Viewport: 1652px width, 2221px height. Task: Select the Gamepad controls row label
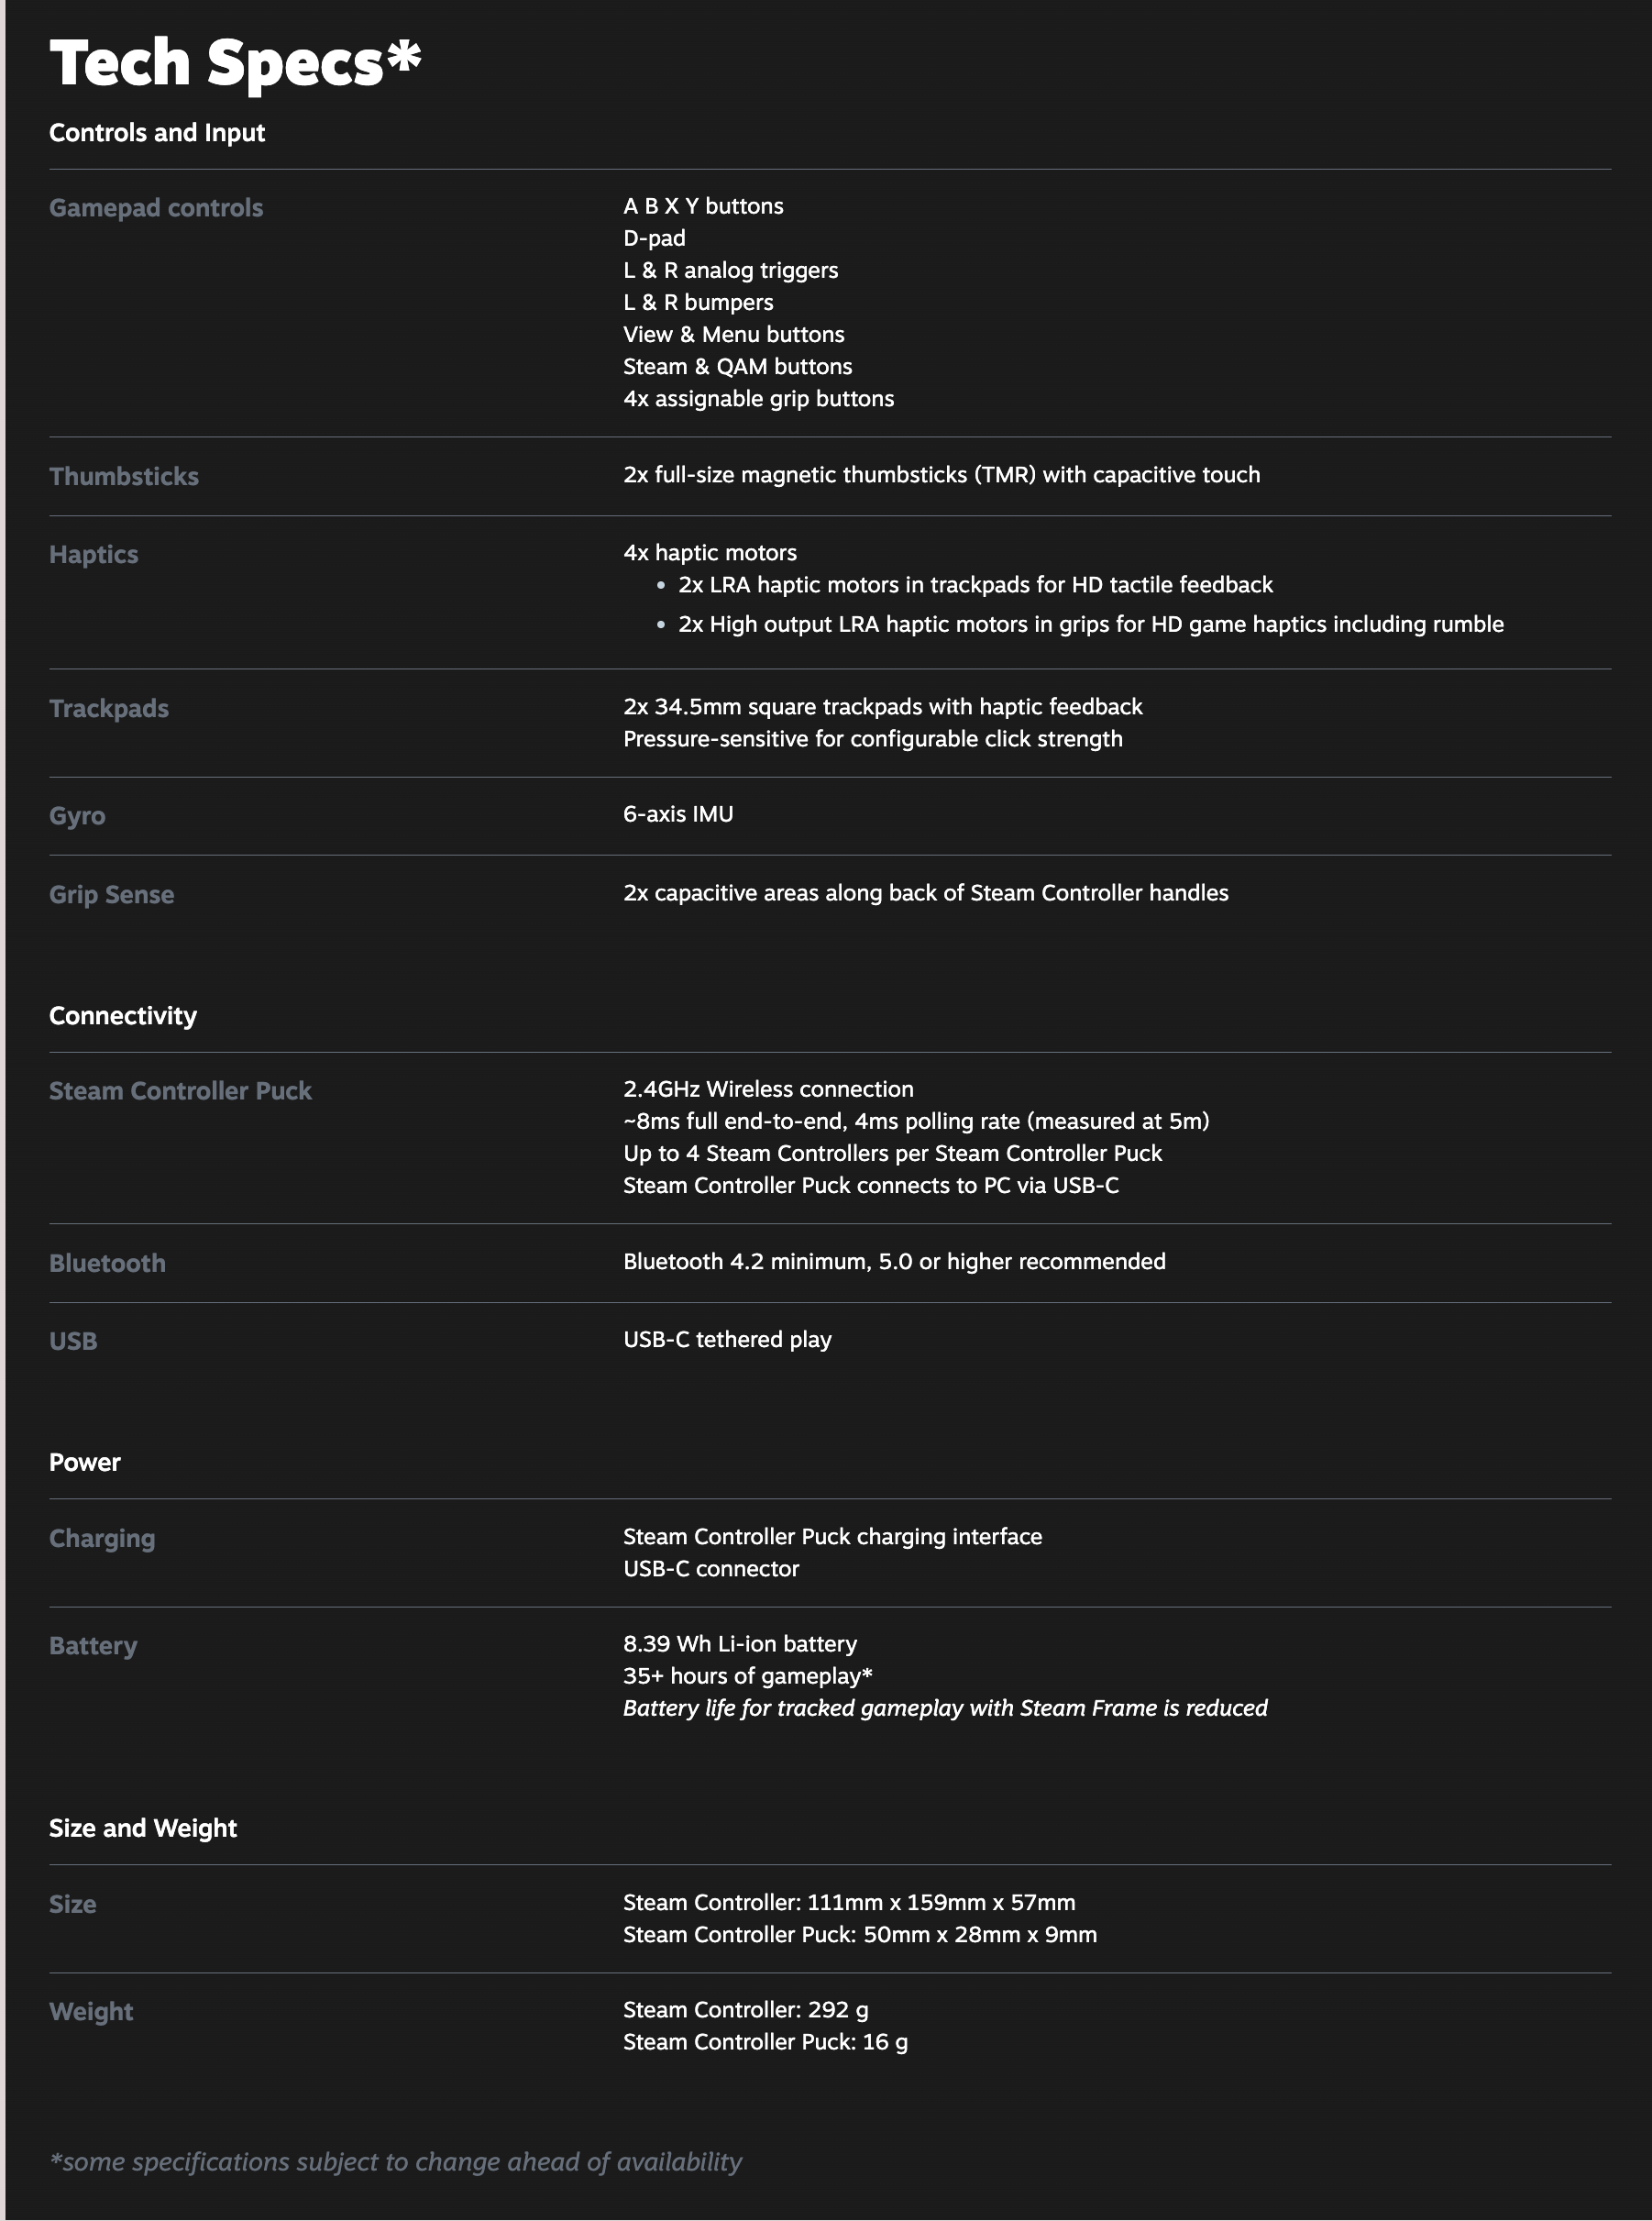pos(156,208)
